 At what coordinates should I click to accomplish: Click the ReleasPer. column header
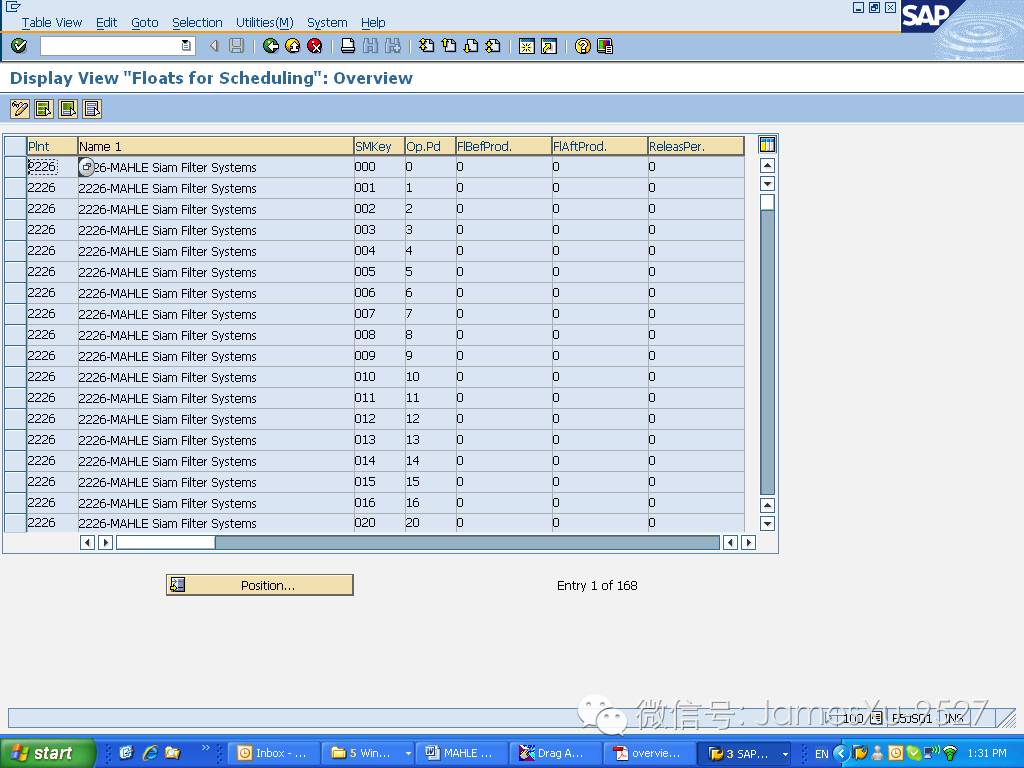(696, 146)
